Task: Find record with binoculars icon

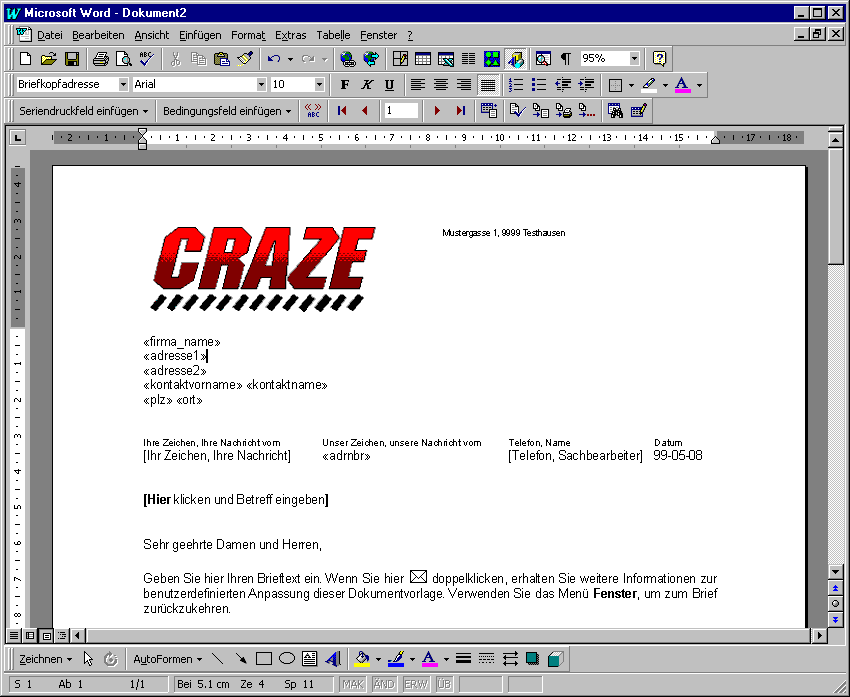Action: tap(615, 111)
